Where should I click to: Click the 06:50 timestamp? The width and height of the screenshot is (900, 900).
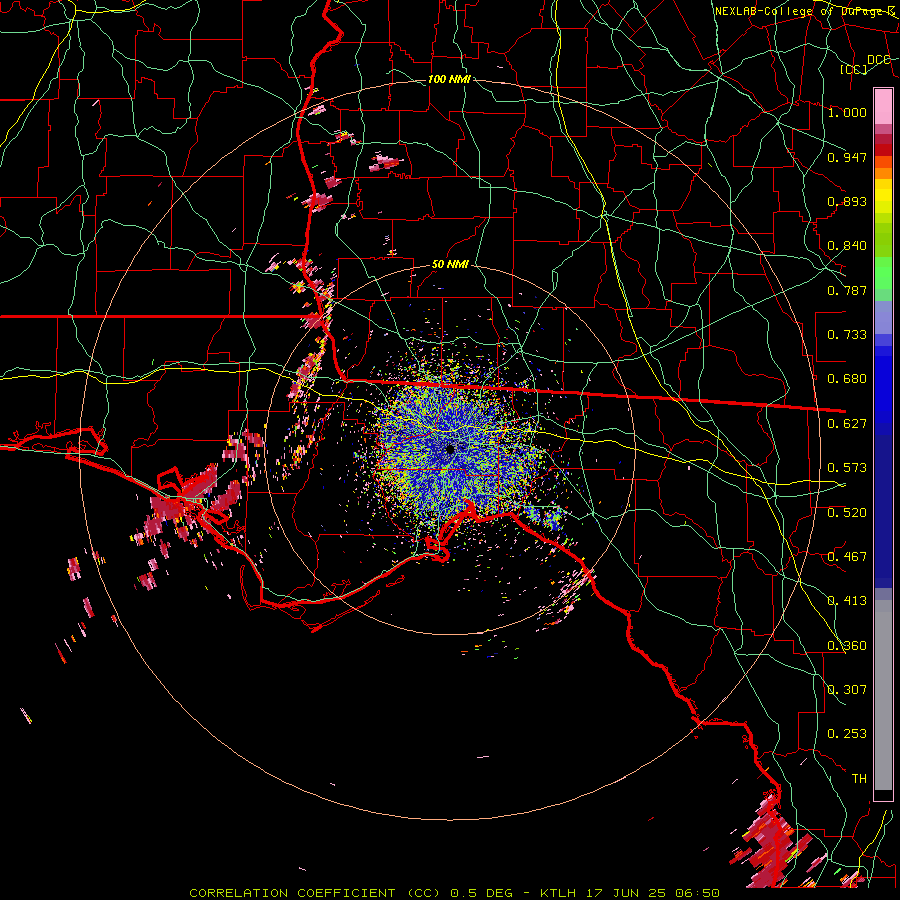pos(697,893)
